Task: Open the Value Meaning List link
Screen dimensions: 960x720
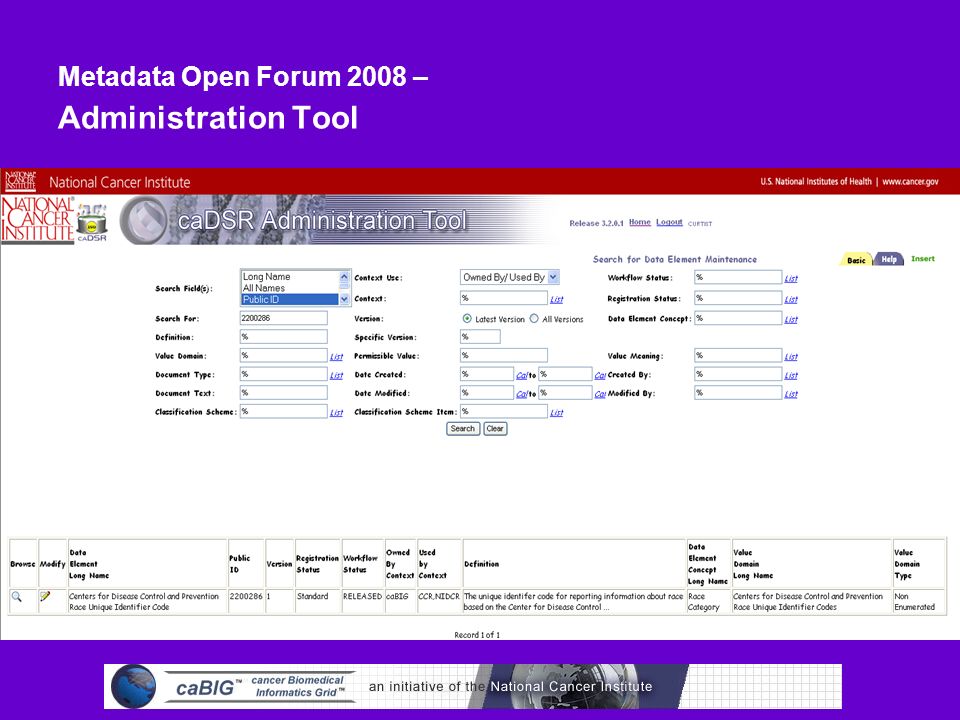Action: click(791, 357)
